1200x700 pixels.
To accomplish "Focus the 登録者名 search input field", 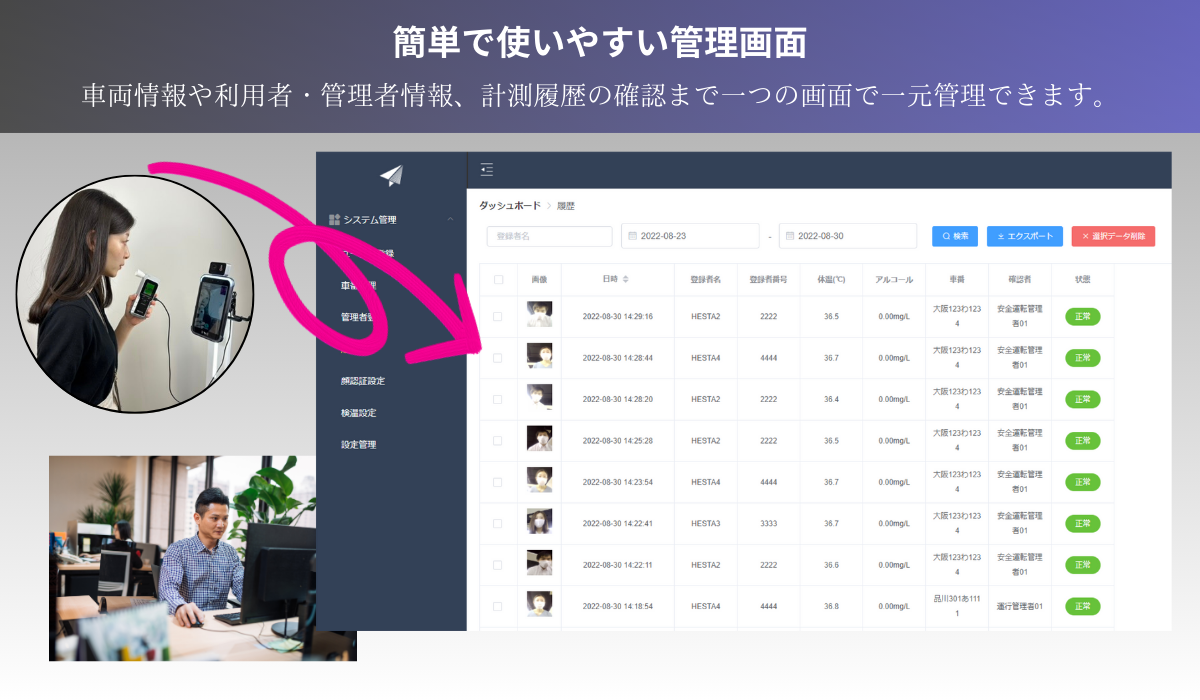I will coord(549,236).
